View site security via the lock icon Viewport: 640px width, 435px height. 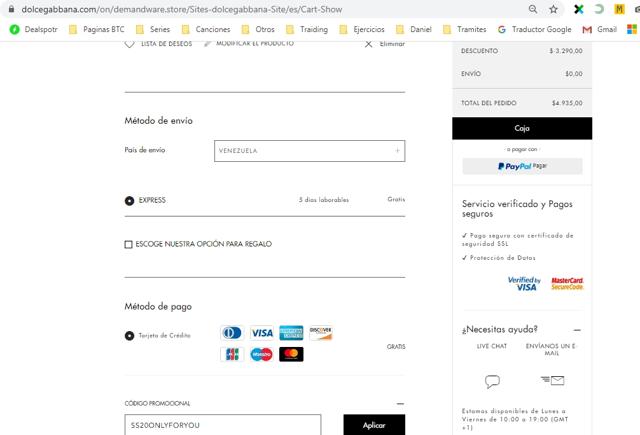click(x=11, y=9)
